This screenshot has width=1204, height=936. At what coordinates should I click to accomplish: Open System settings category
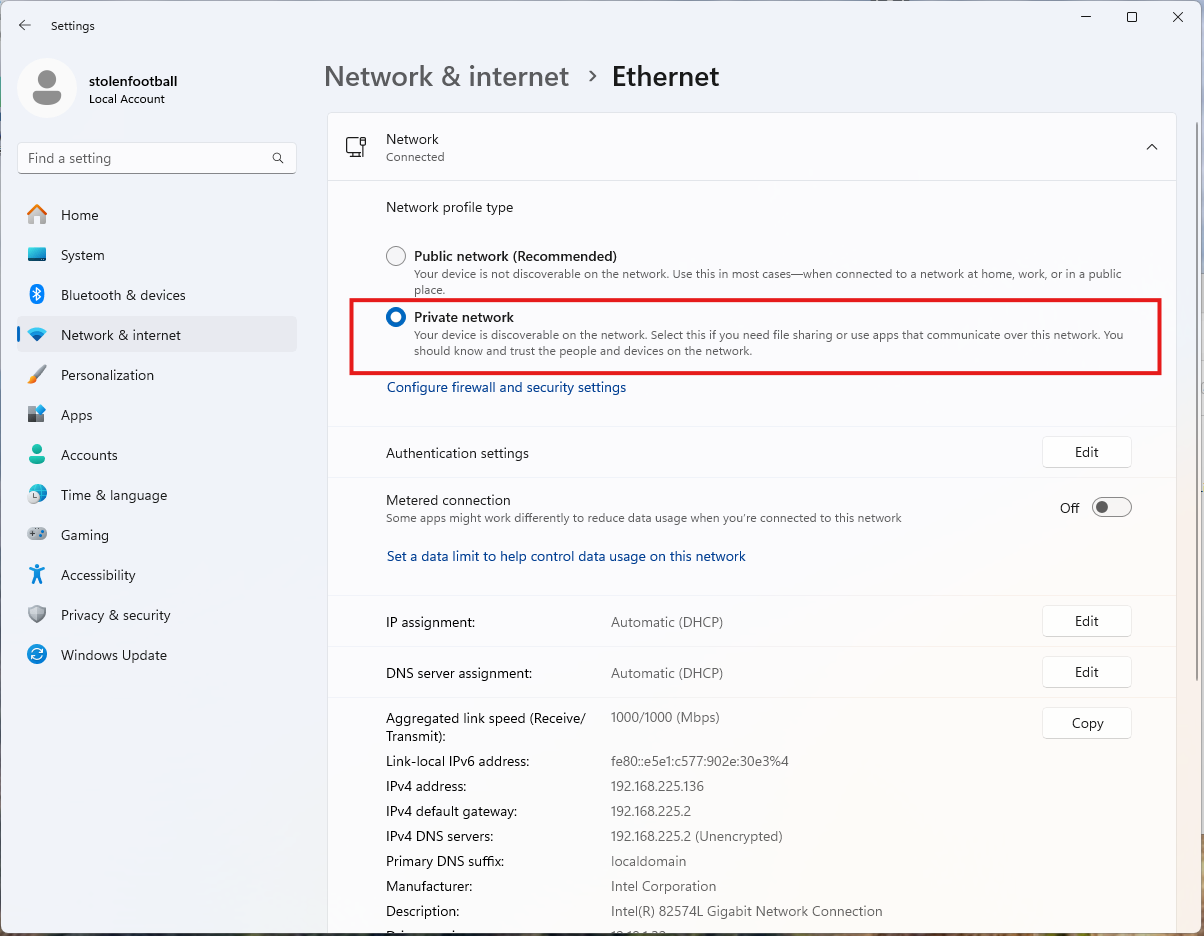click(x=157, y=254)
